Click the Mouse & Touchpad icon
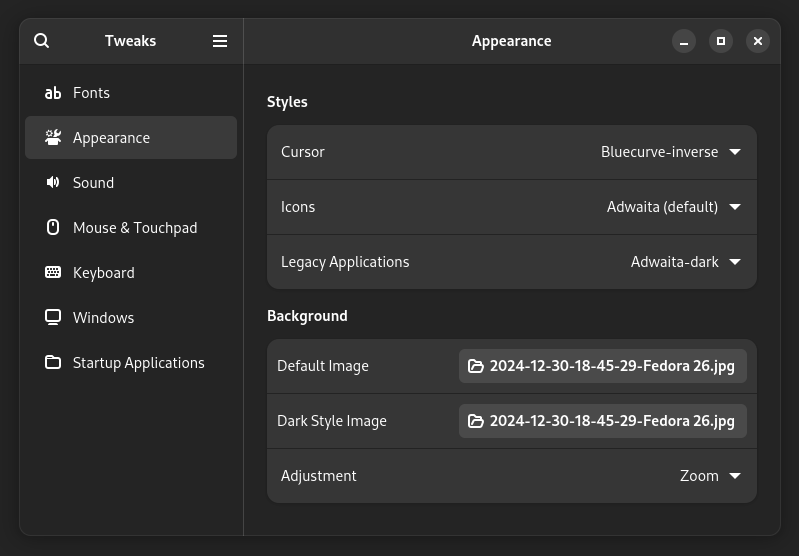This screenshot has width=799, height=556. 53,228
